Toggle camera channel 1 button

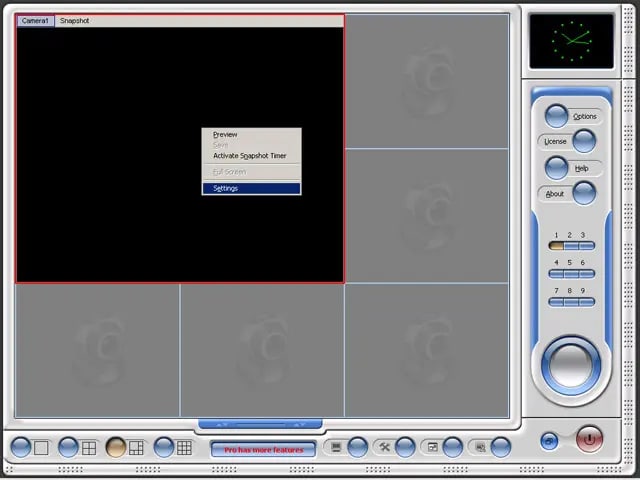click(x=556, y=246)
